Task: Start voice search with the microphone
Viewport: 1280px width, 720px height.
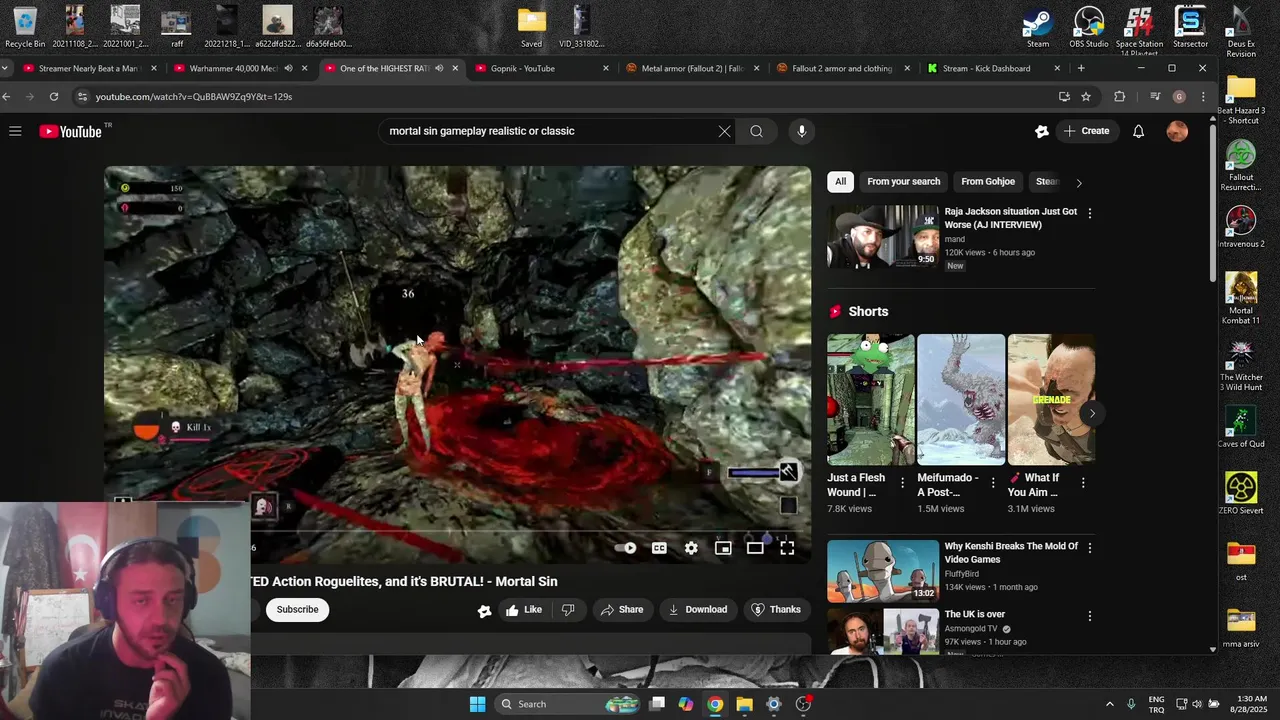Action: [801, 131]
